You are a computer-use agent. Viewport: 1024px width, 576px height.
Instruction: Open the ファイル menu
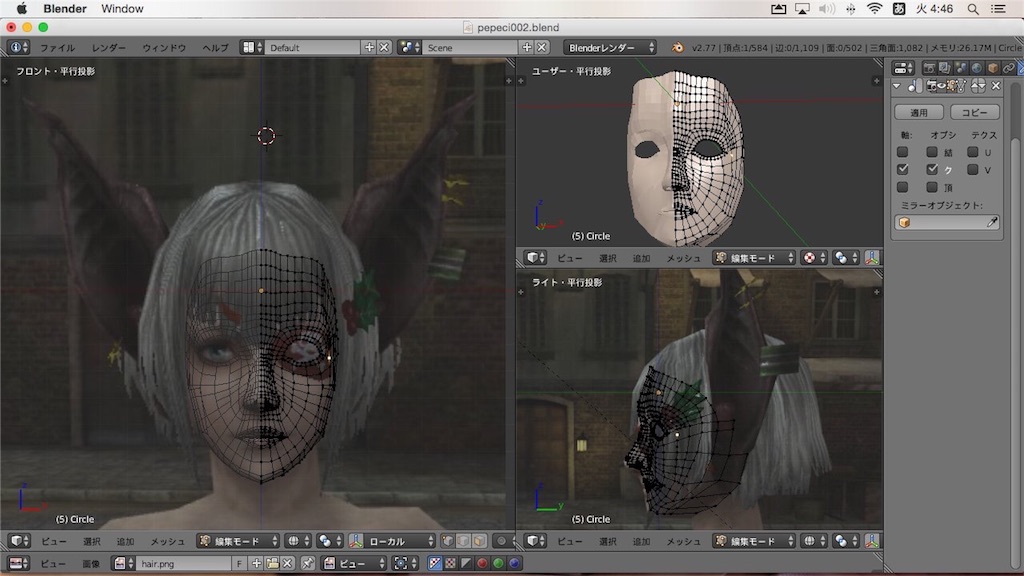point(57,48)
